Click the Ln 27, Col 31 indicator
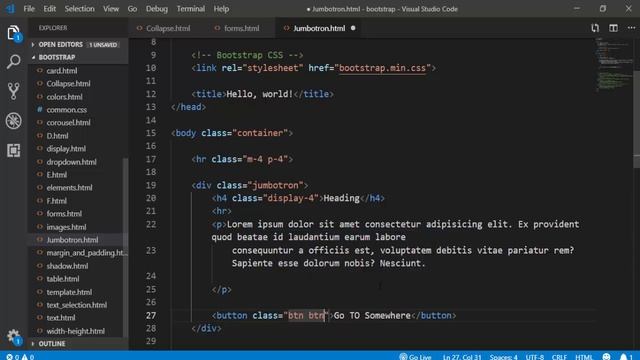This screenshot has height=360, width=640. (x=462, y=357)
